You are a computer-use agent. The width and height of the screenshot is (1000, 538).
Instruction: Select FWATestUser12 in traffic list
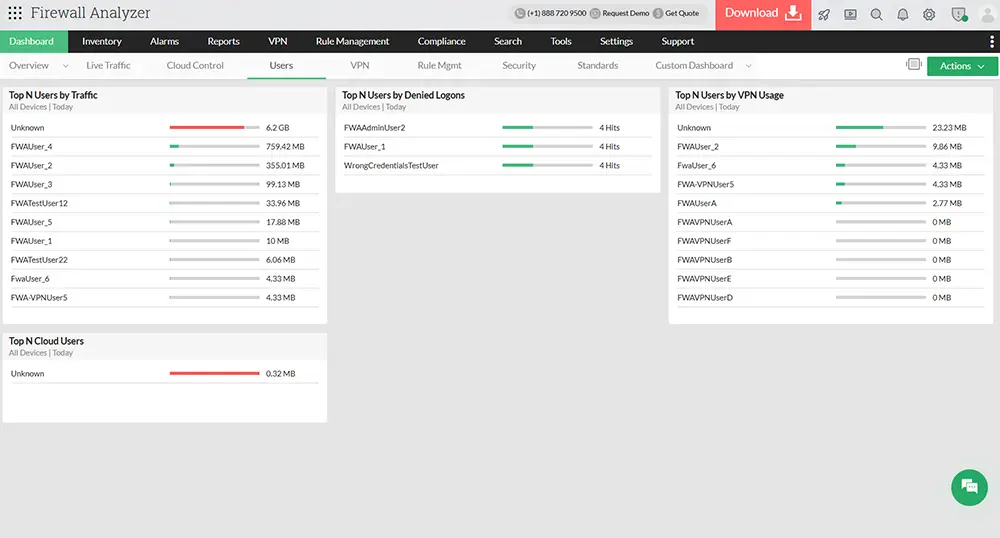39,203
